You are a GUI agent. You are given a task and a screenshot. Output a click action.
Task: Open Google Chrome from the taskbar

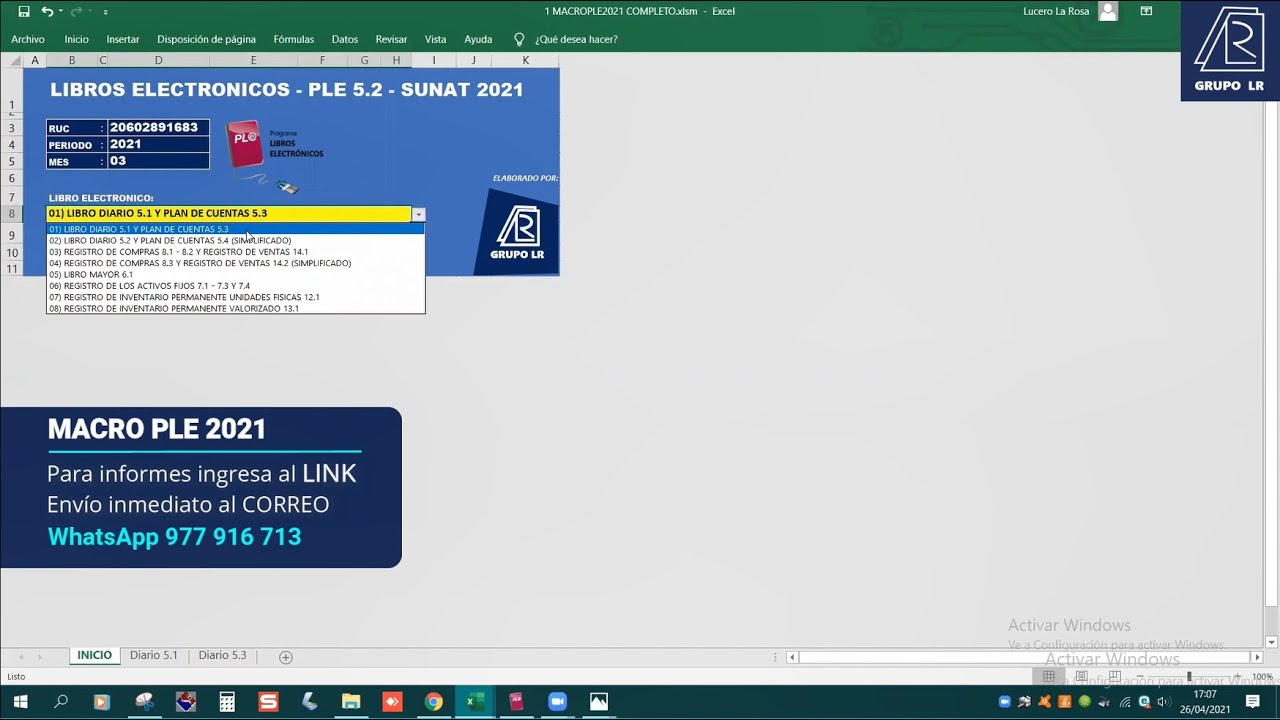[x=433, y=702]
